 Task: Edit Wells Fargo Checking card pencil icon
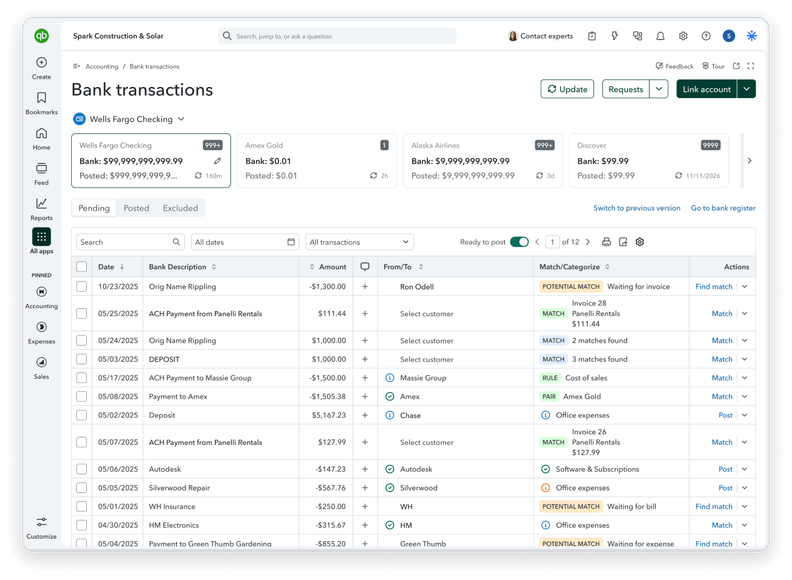[217, 161]
